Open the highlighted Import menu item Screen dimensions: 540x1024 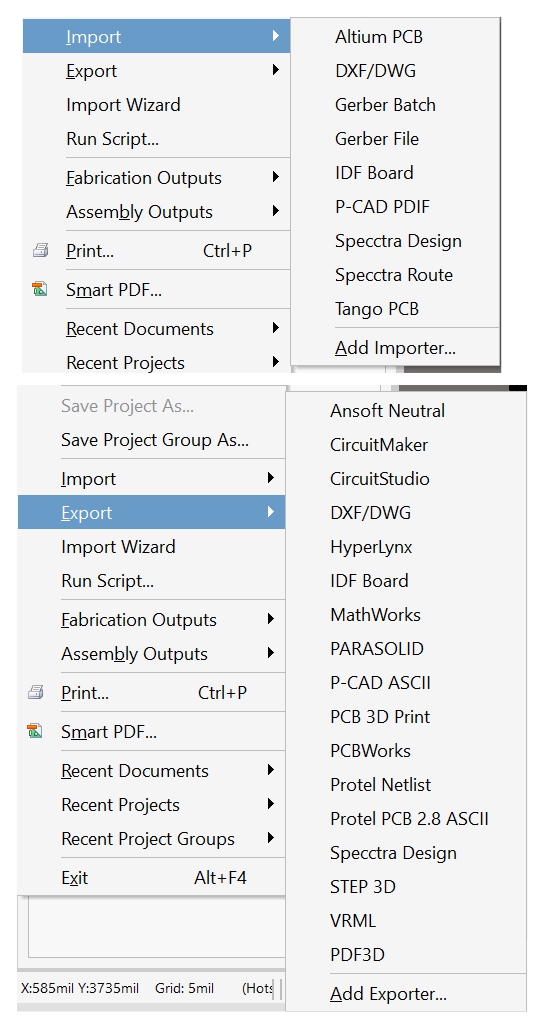click(157, 37)
